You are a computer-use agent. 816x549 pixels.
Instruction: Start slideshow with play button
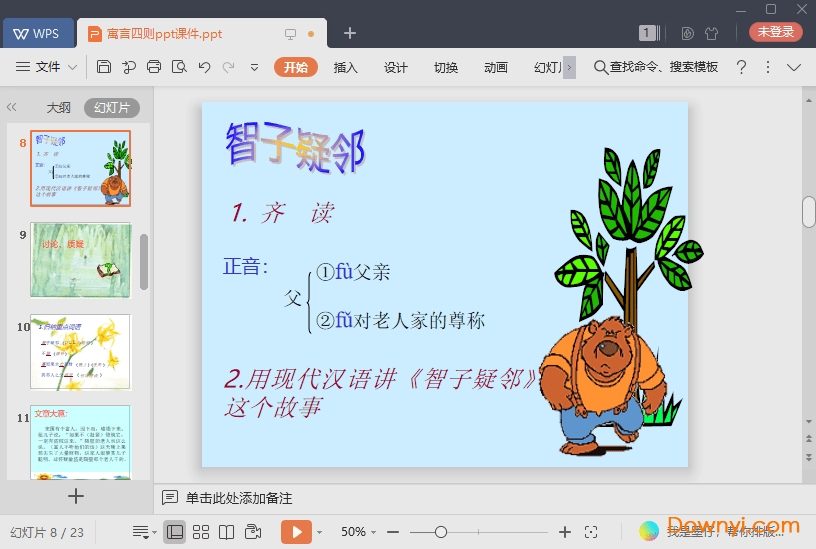pyautogui.click(x=296, y=532)
